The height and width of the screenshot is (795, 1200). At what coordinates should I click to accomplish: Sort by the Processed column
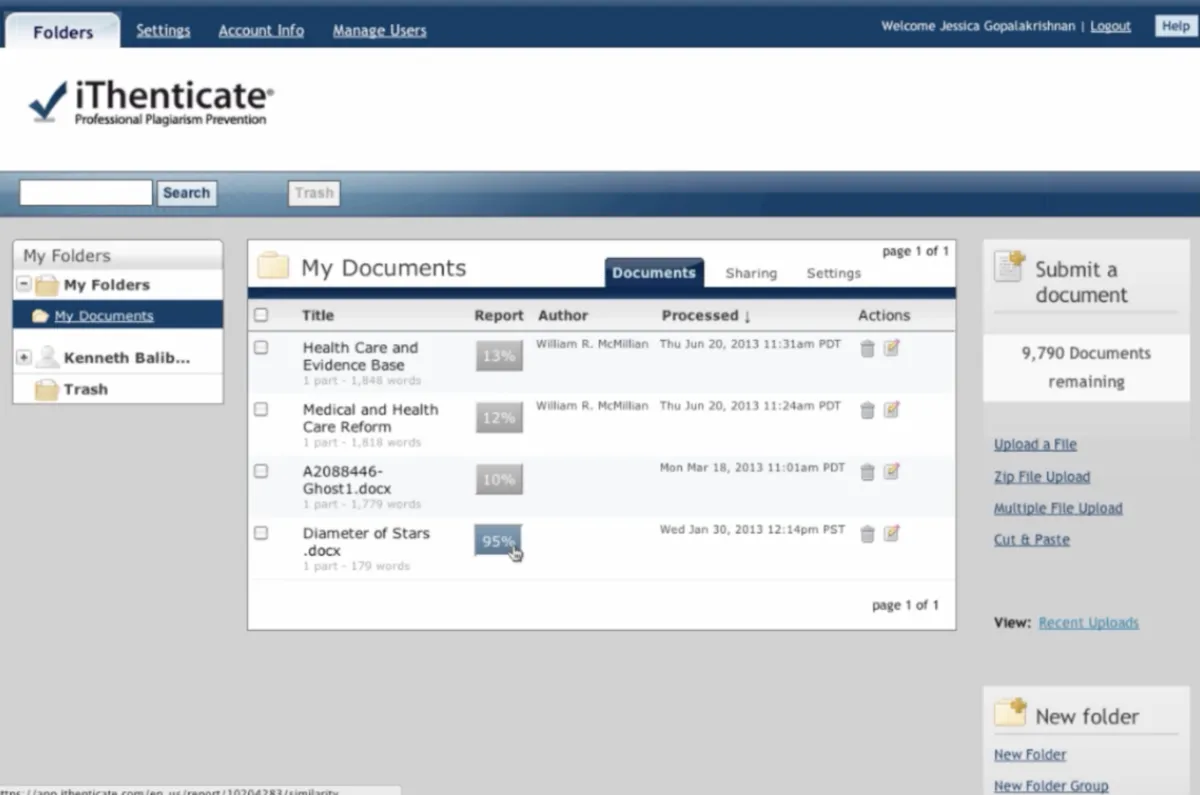click(x=706, y=315)
